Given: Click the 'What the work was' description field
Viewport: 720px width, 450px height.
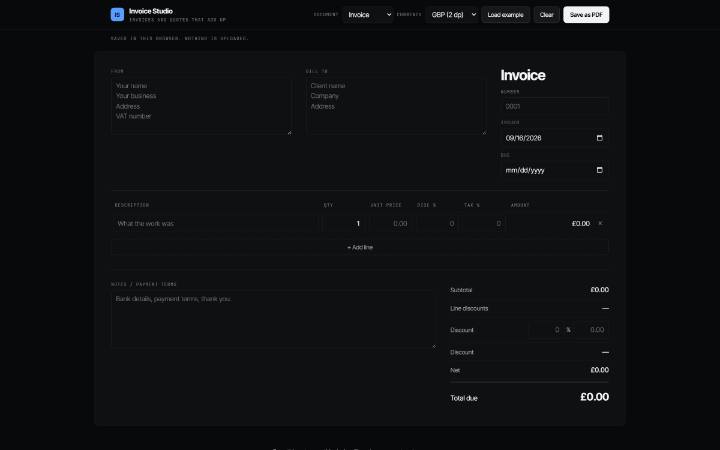Looking at the screenshot, I should pyautogui.click(x=216, y=224).
